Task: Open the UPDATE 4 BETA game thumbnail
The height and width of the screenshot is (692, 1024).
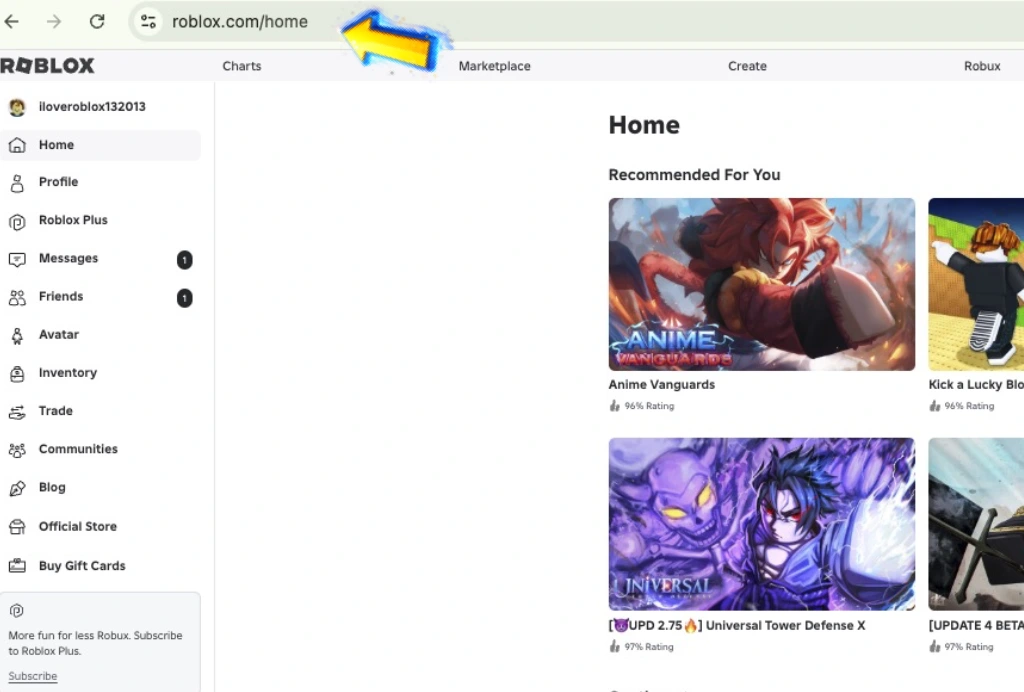Action: [976, 524]
